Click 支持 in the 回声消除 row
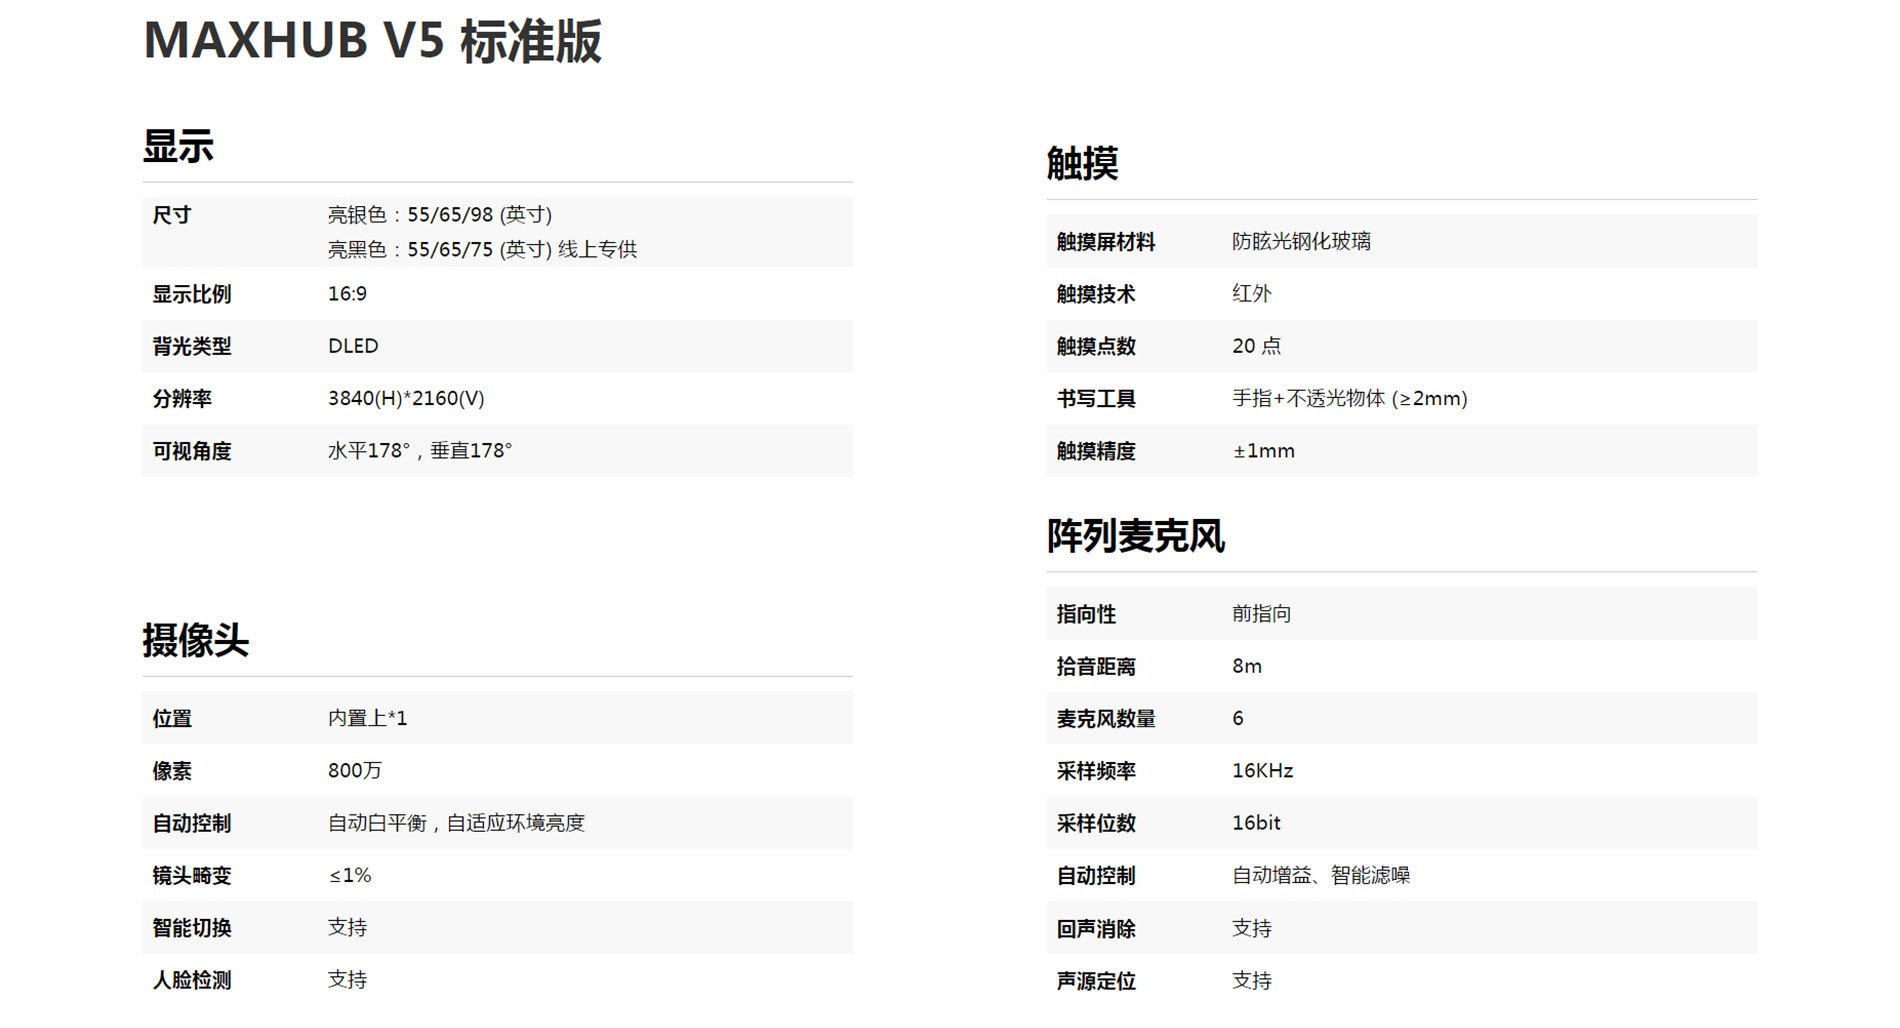Viewport: 1900px width, 1028px height. click(x=1252, y=928)
